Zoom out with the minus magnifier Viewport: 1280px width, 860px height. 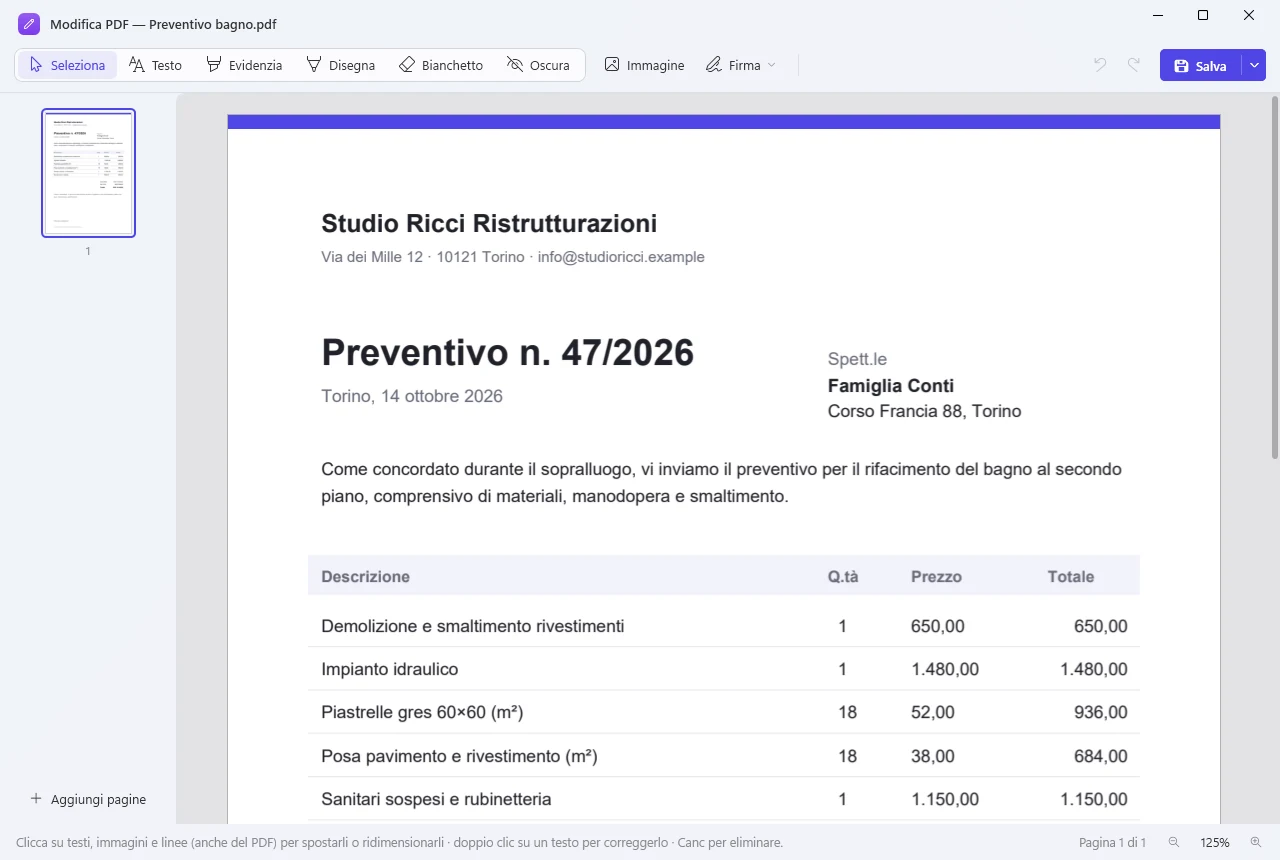point(1174,843)
